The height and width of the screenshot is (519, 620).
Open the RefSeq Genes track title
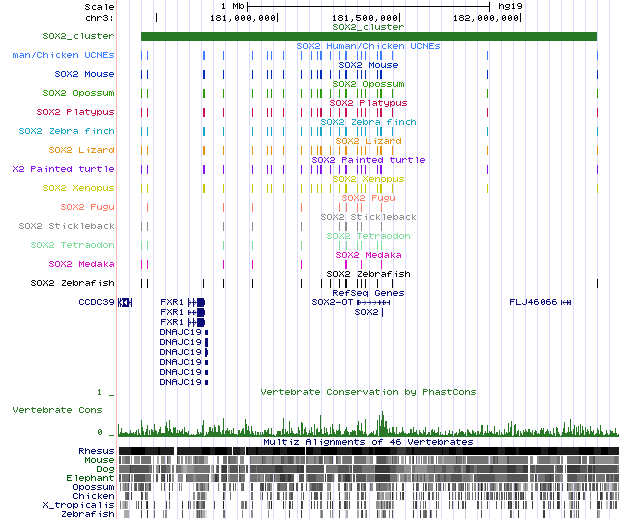click(x=375, y=292)
